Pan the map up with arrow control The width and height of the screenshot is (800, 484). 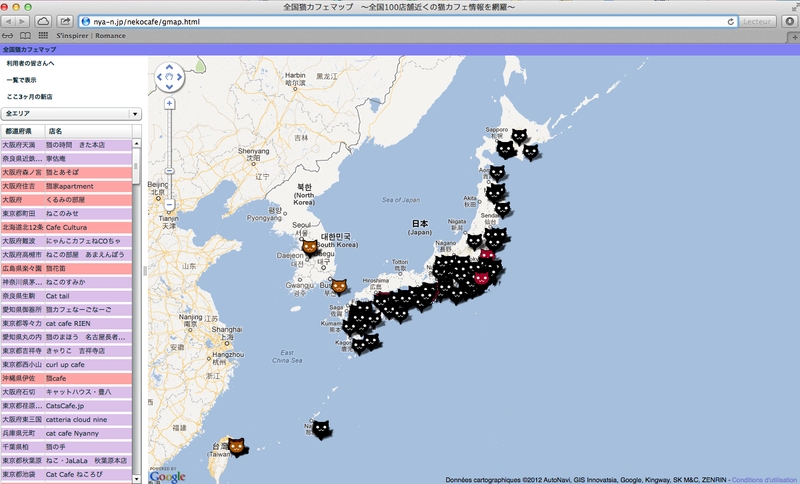170,67
